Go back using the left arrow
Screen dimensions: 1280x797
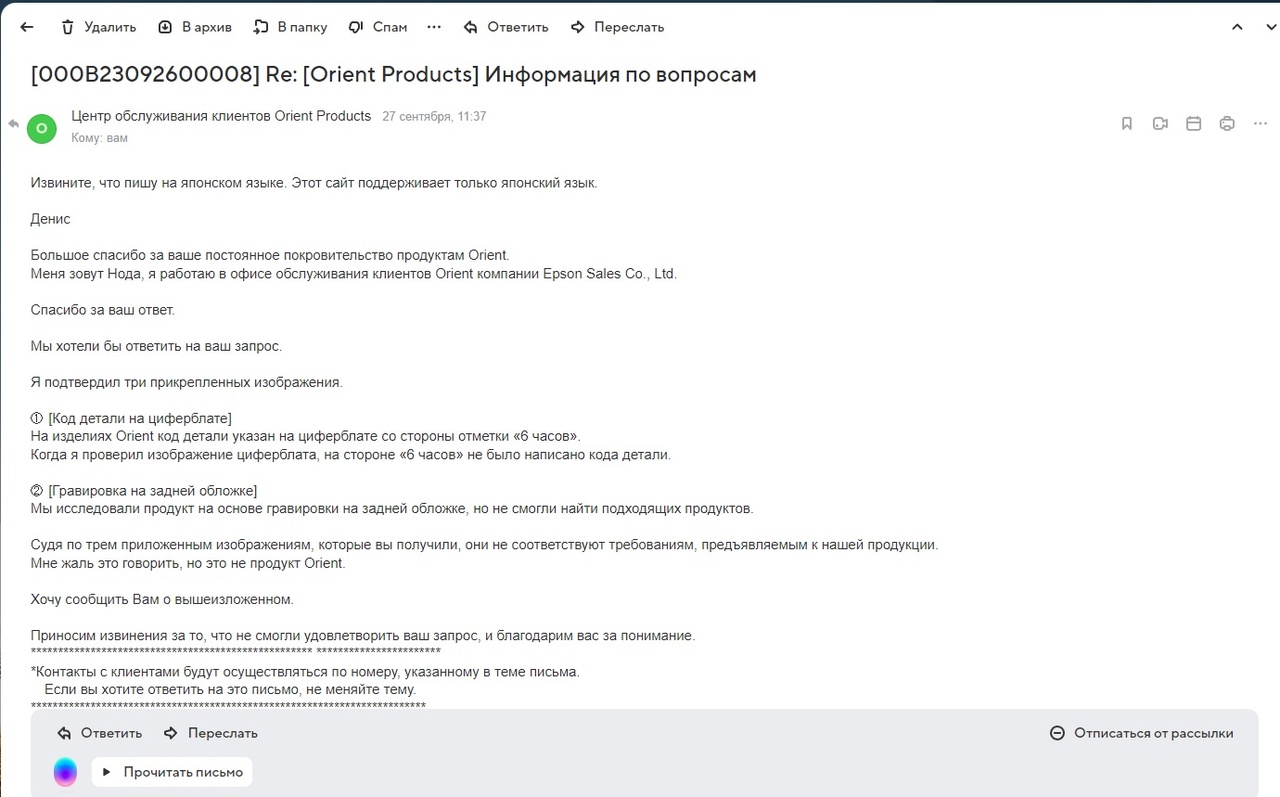coord(27,27)
